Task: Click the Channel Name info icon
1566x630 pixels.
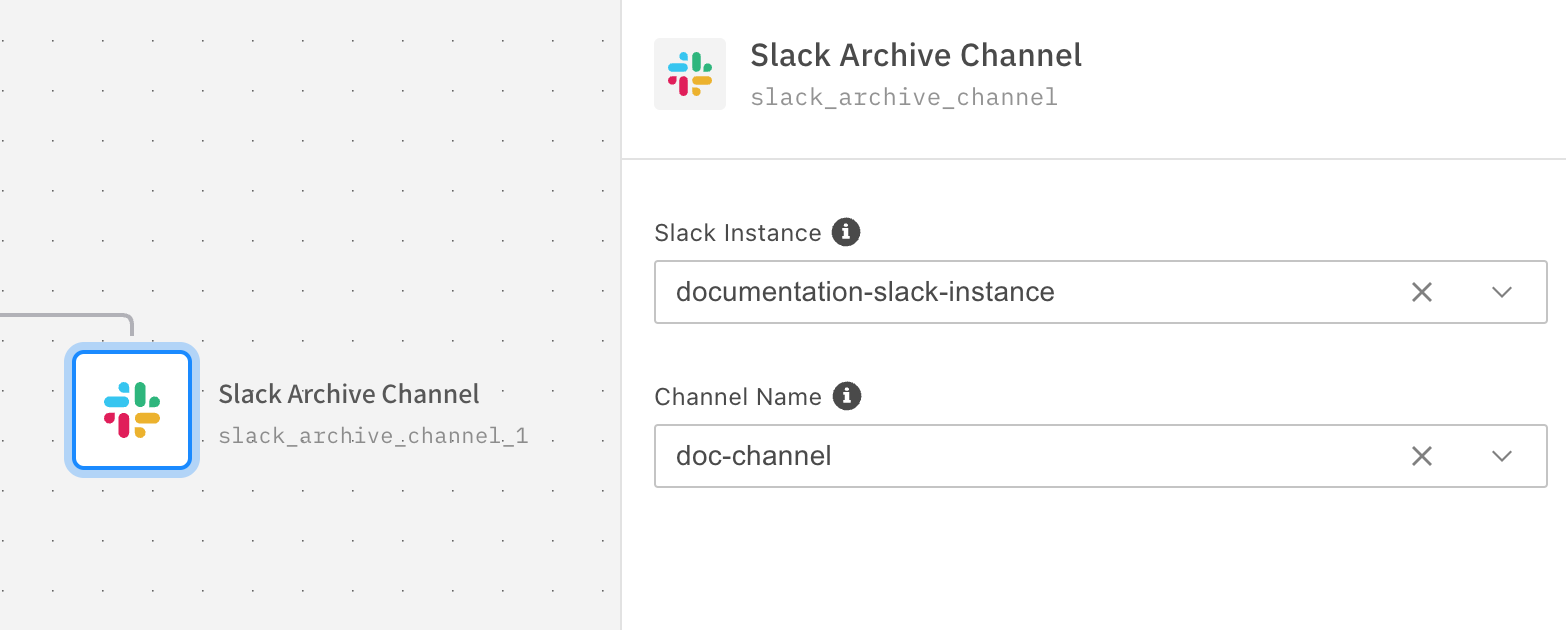Action: point(847,396)
